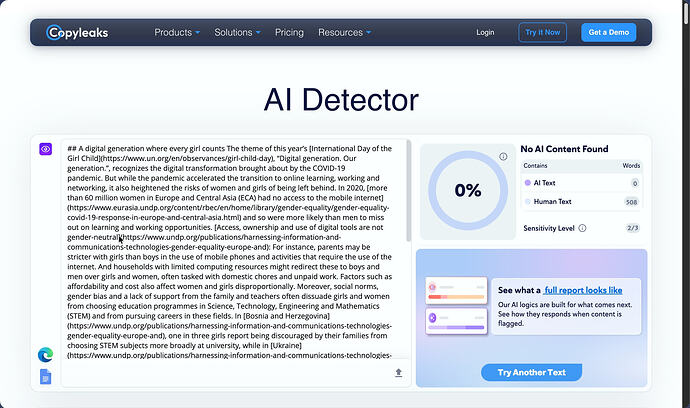Expand the Solutions dropdown menu
This screenshot has width=690, height=408.
(x=237, y=32)
